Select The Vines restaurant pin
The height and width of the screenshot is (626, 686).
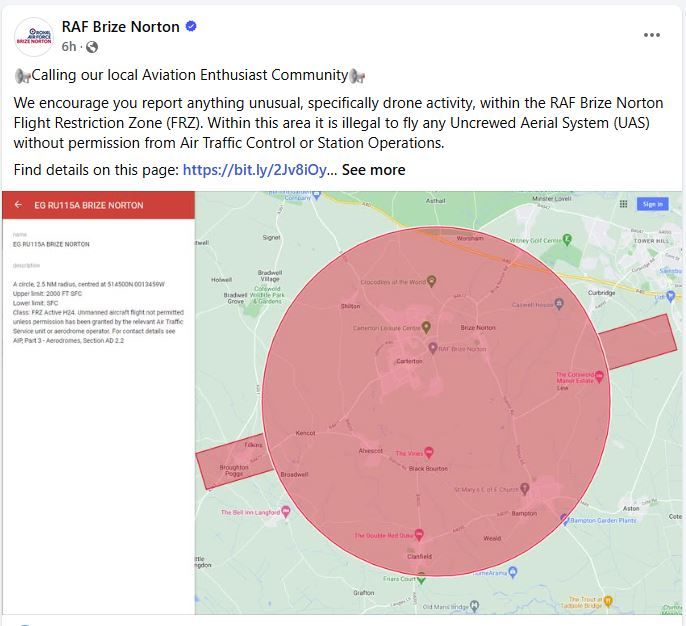(429, 453)
